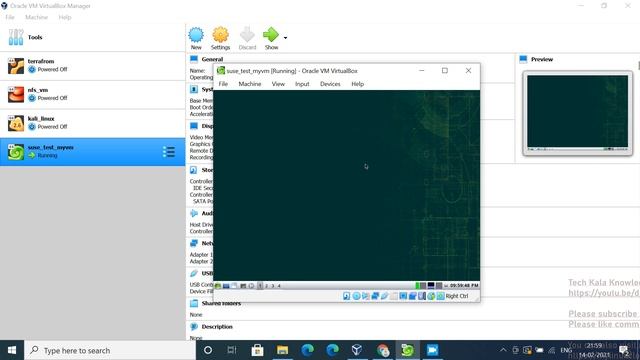Expand the hidden system tray icons chevron
The image size is (640, 360).
503,350
